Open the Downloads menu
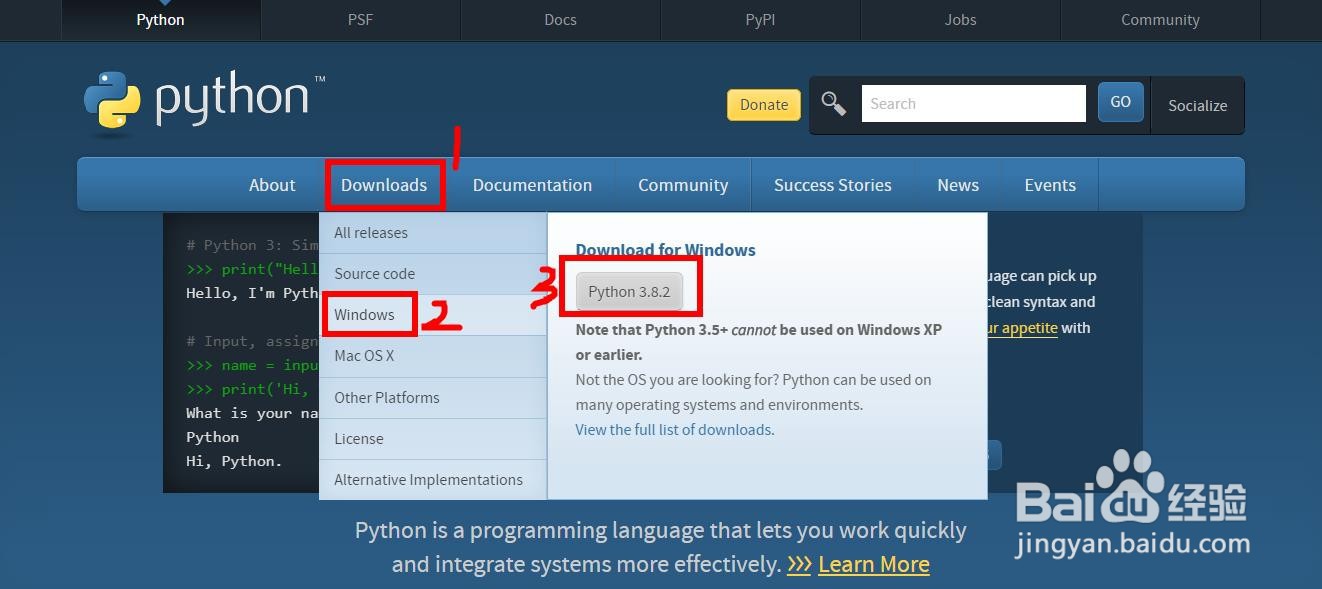Image resolution: width=1322 pixels, height=589 pixels. pos(385,184)
